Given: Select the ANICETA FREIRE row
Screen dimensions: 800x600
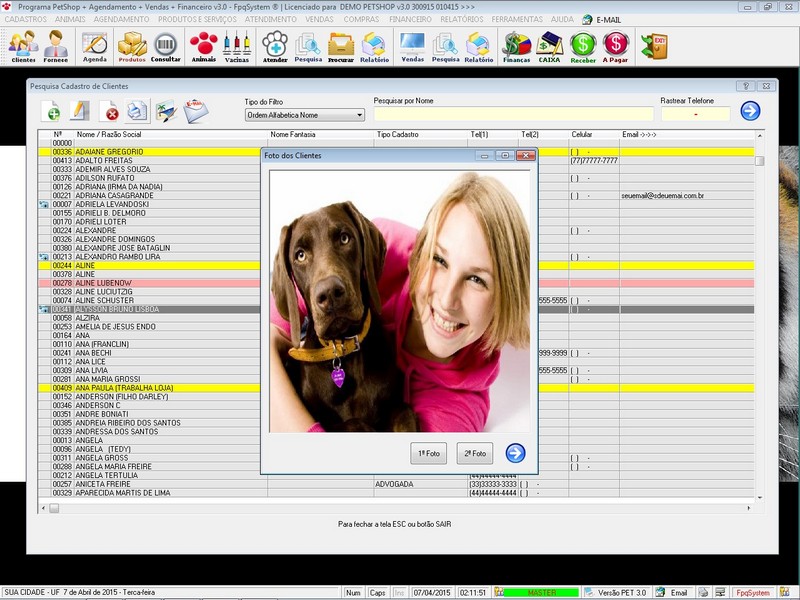Looking at the screenshot, I should tap(396, 484).
